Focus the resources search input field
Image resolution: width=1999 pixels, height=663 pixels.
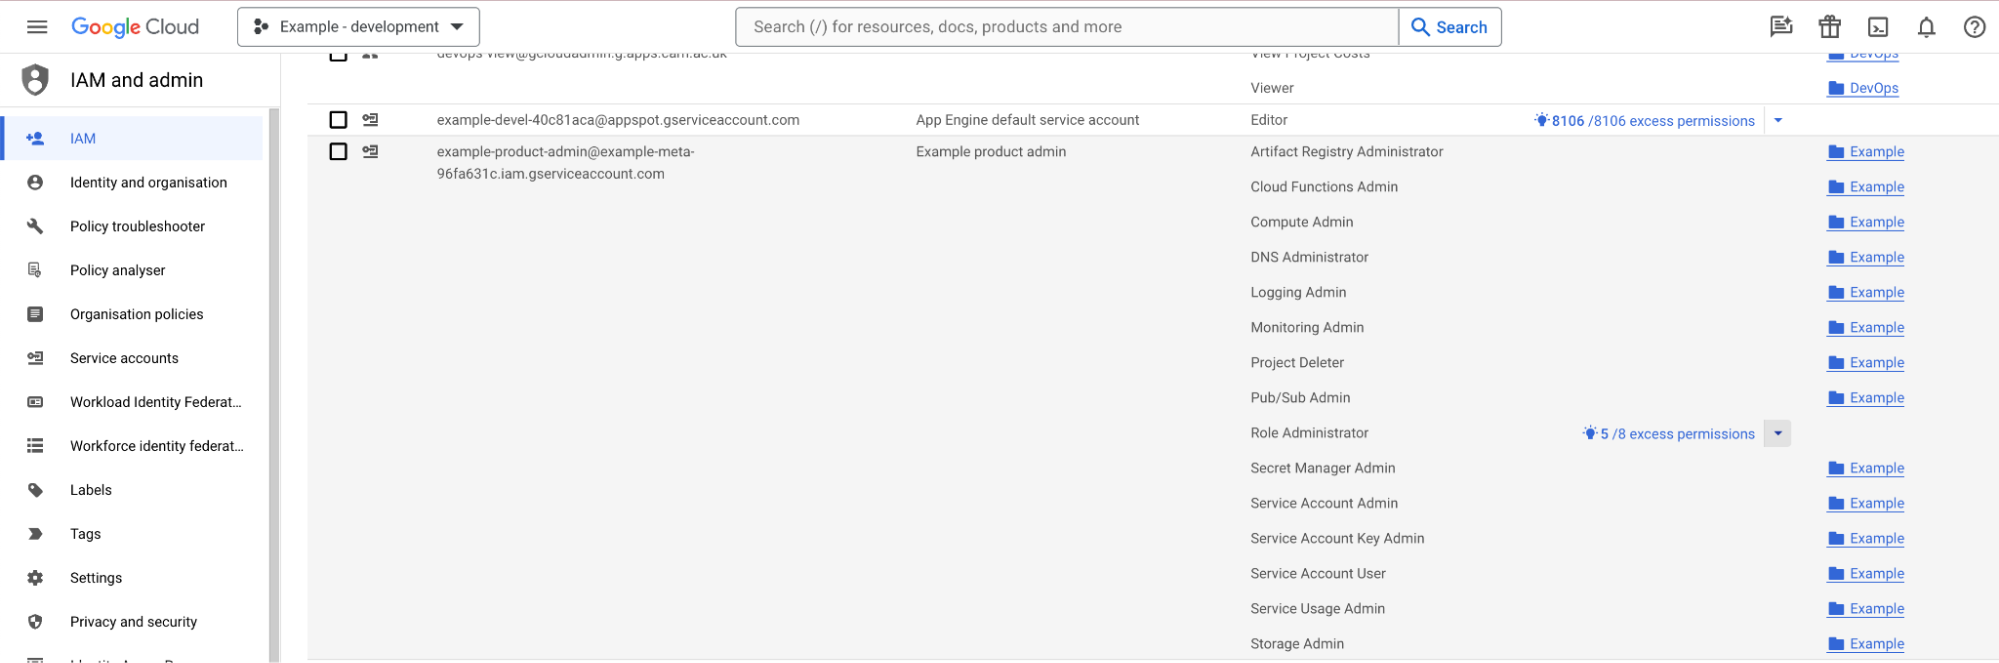(x=1066, y=27)
